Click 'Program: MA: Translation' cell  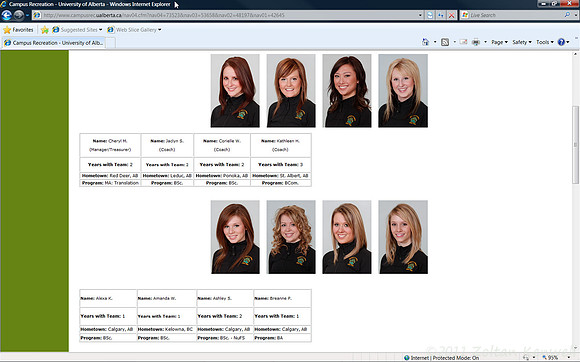click(x=110, y=183)
